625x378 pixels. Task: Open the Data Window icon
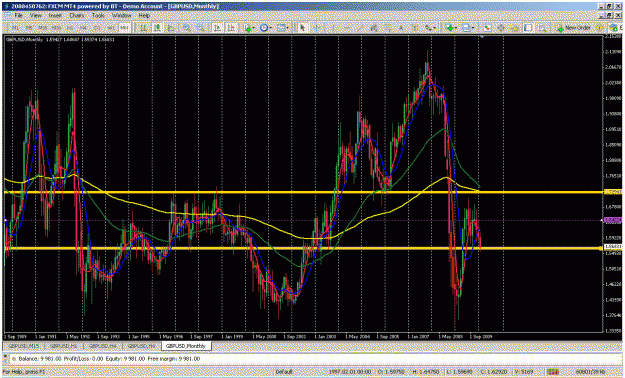(x=501, y=28)
